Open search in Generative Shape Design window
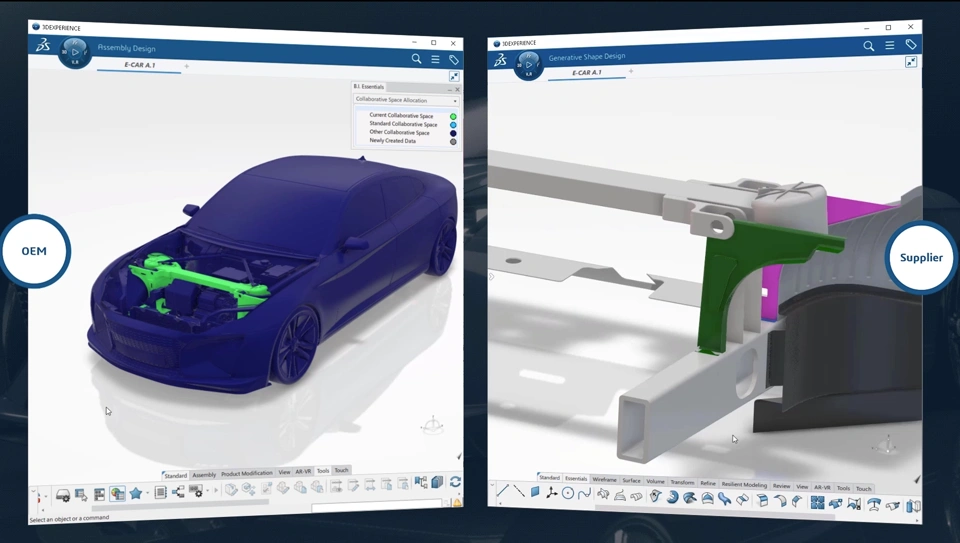 coord(868,46)
